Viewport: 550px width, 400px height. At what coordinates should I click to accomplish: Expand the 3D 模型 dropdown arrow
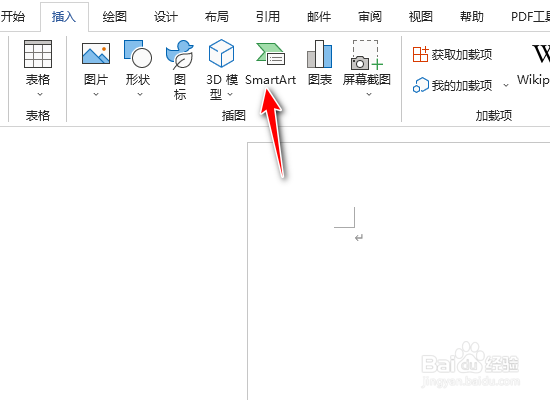(x=230, y=94)
